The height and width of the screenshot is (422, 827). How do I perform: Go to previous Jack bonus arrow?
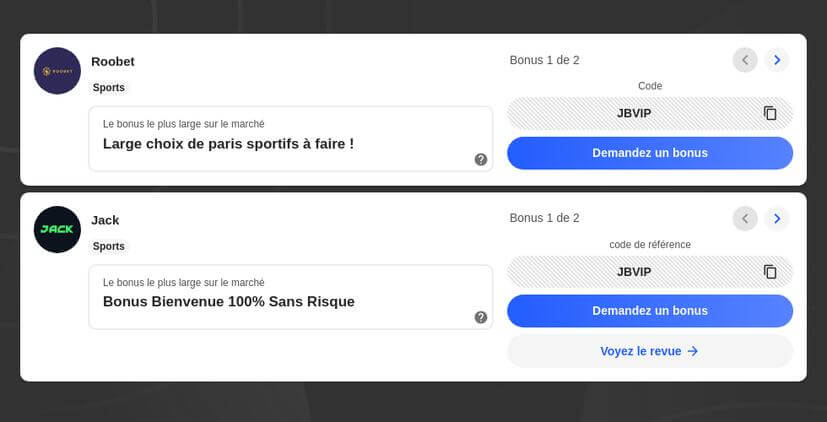(x=745, y=218)
